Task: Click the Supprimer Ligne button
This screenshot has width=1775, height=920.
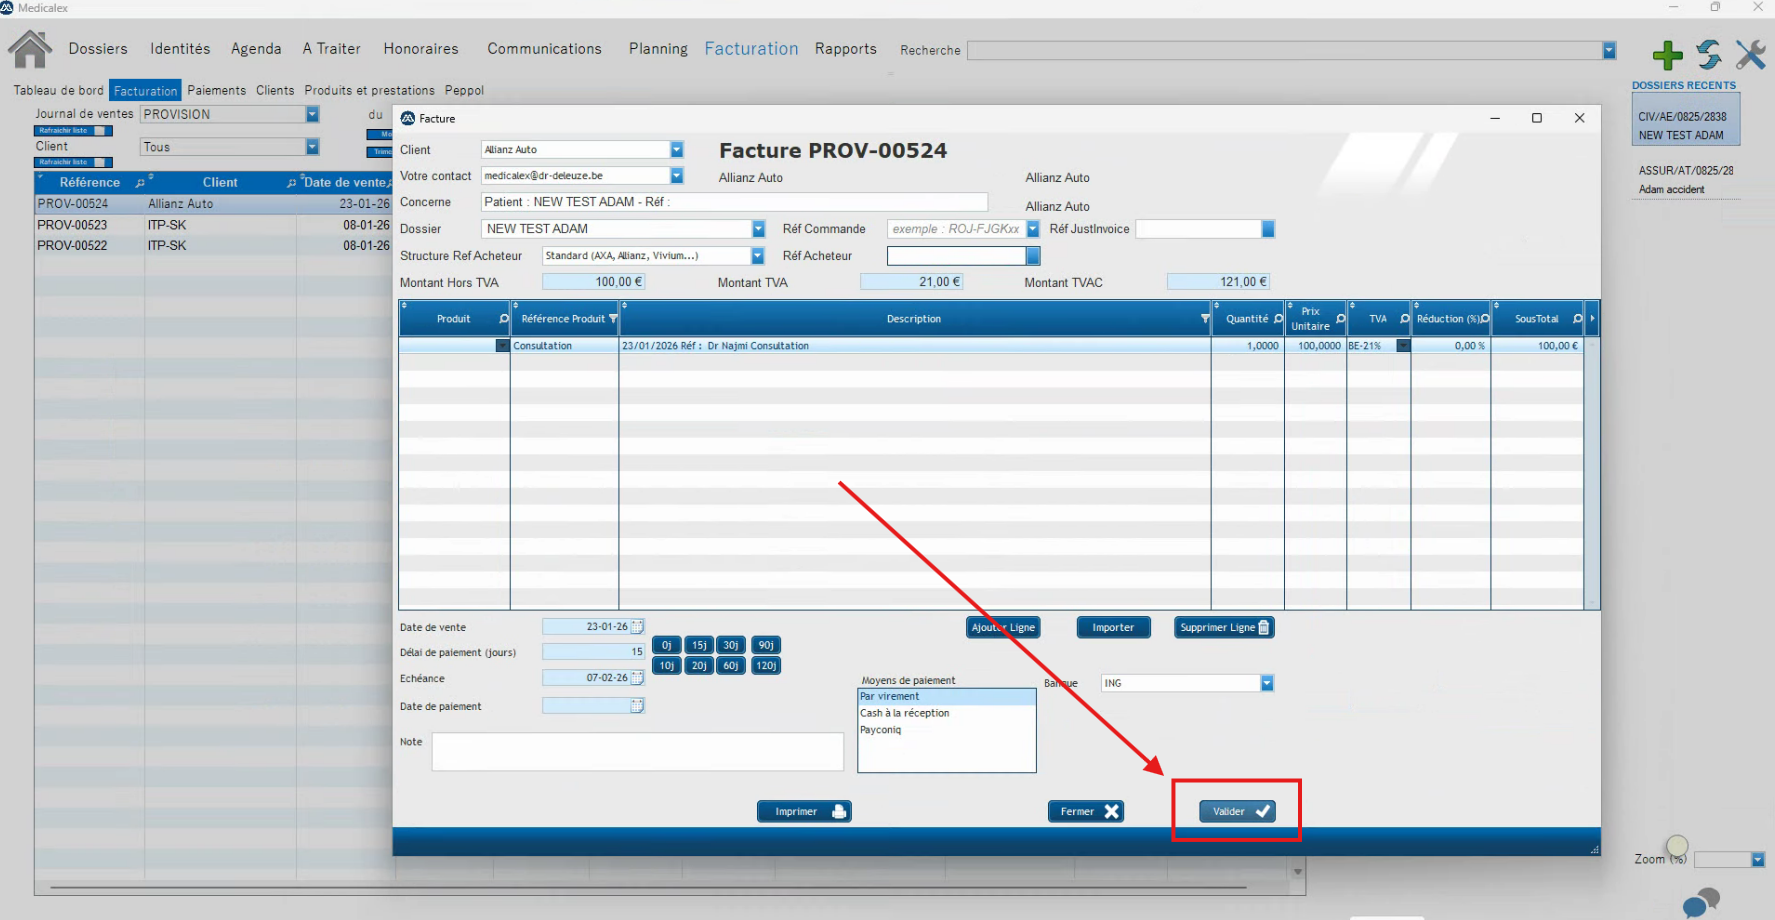Action: 1224,628
